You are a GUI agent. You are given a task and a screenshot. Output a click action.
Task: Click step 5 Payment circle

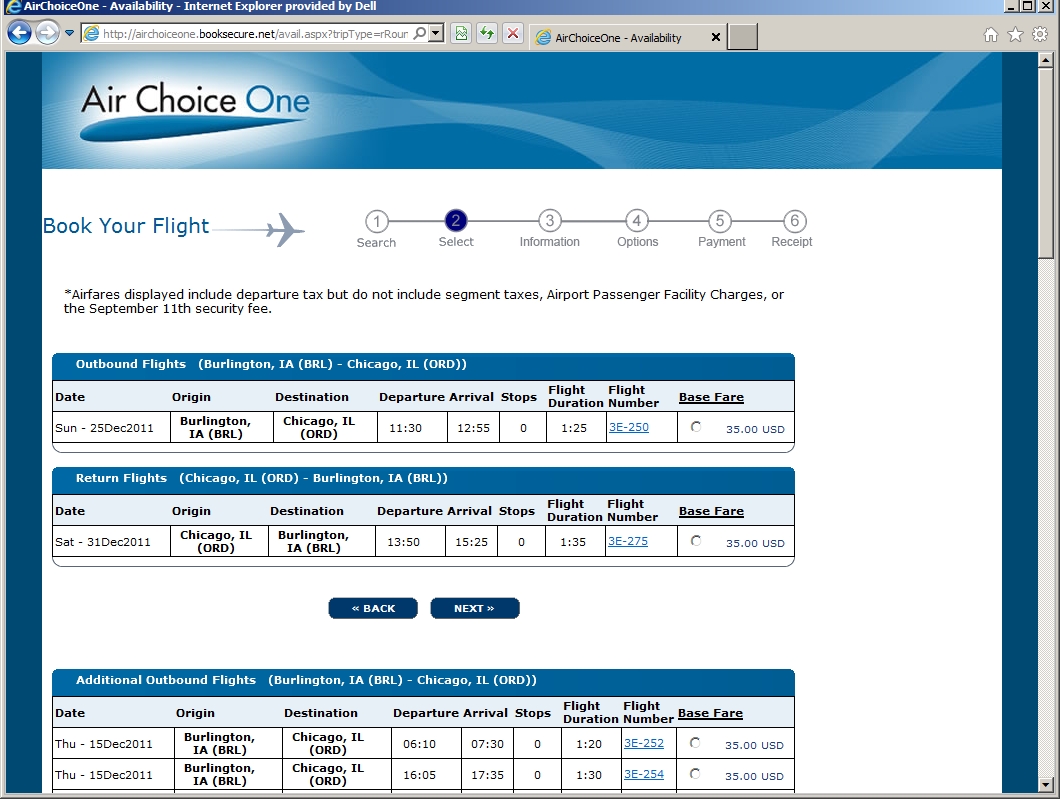[720, 220]
